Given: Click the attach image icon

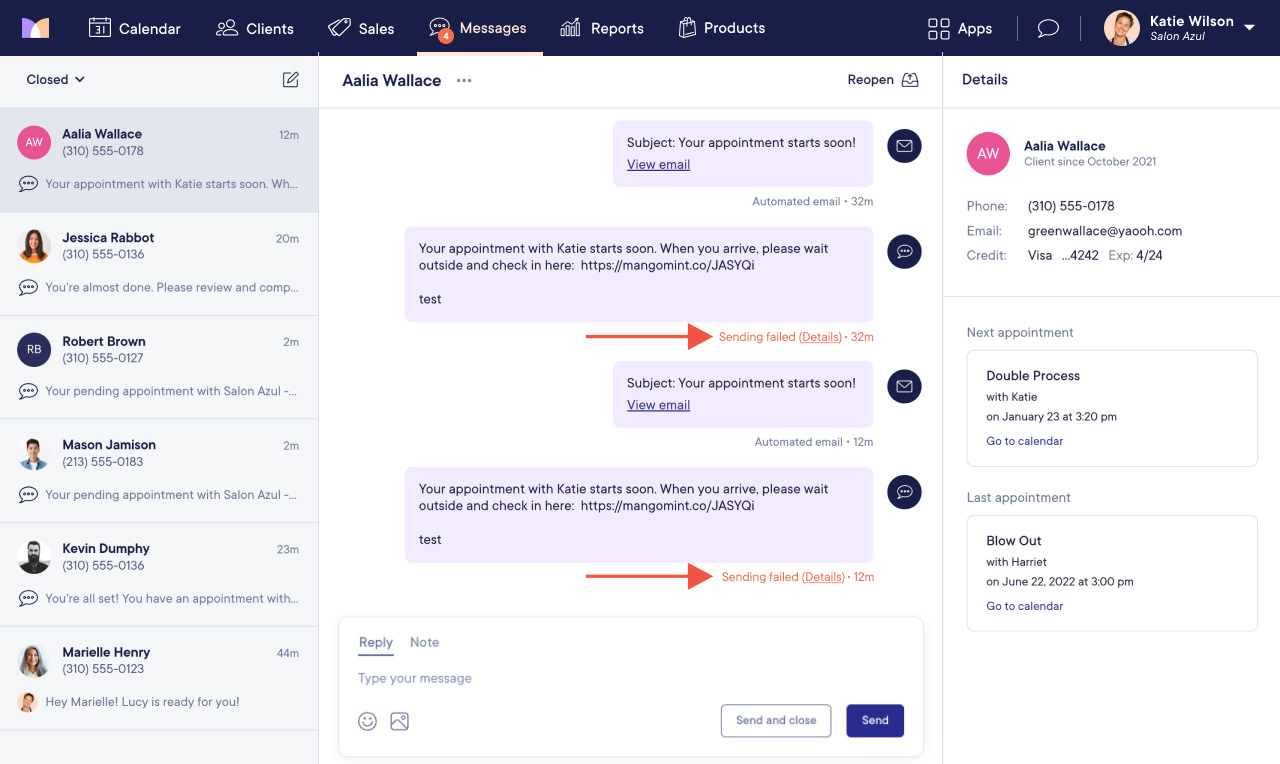Looking at the screenshot, I should pos(400,721).
